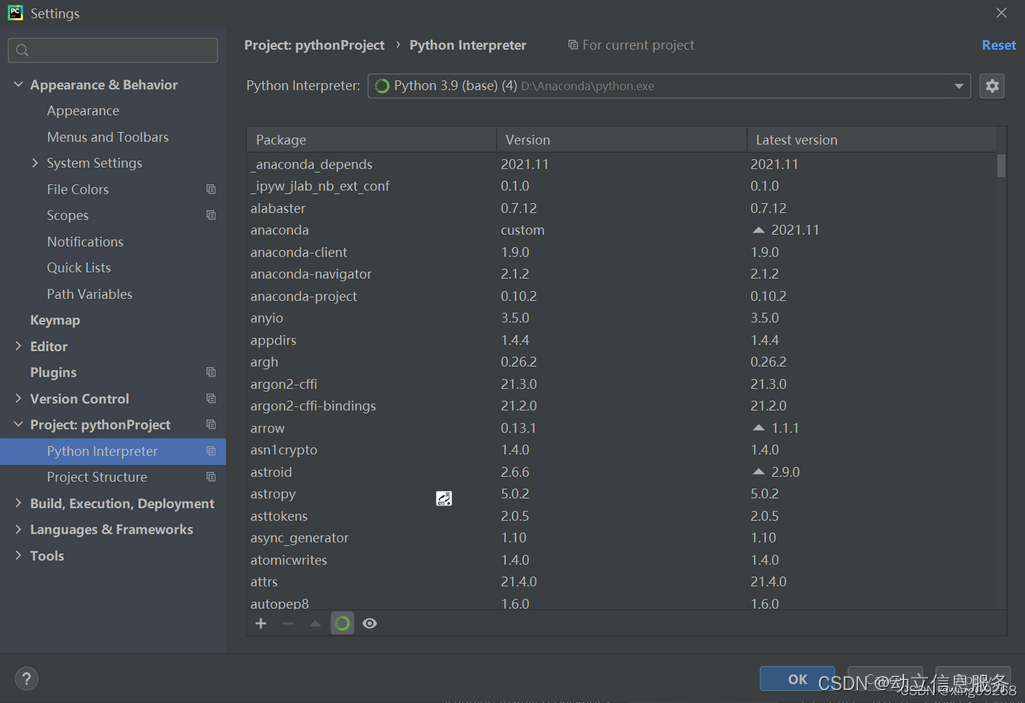Select the attrs package row
Viewport: 1025px width, 703px height.
click(621, 581)
